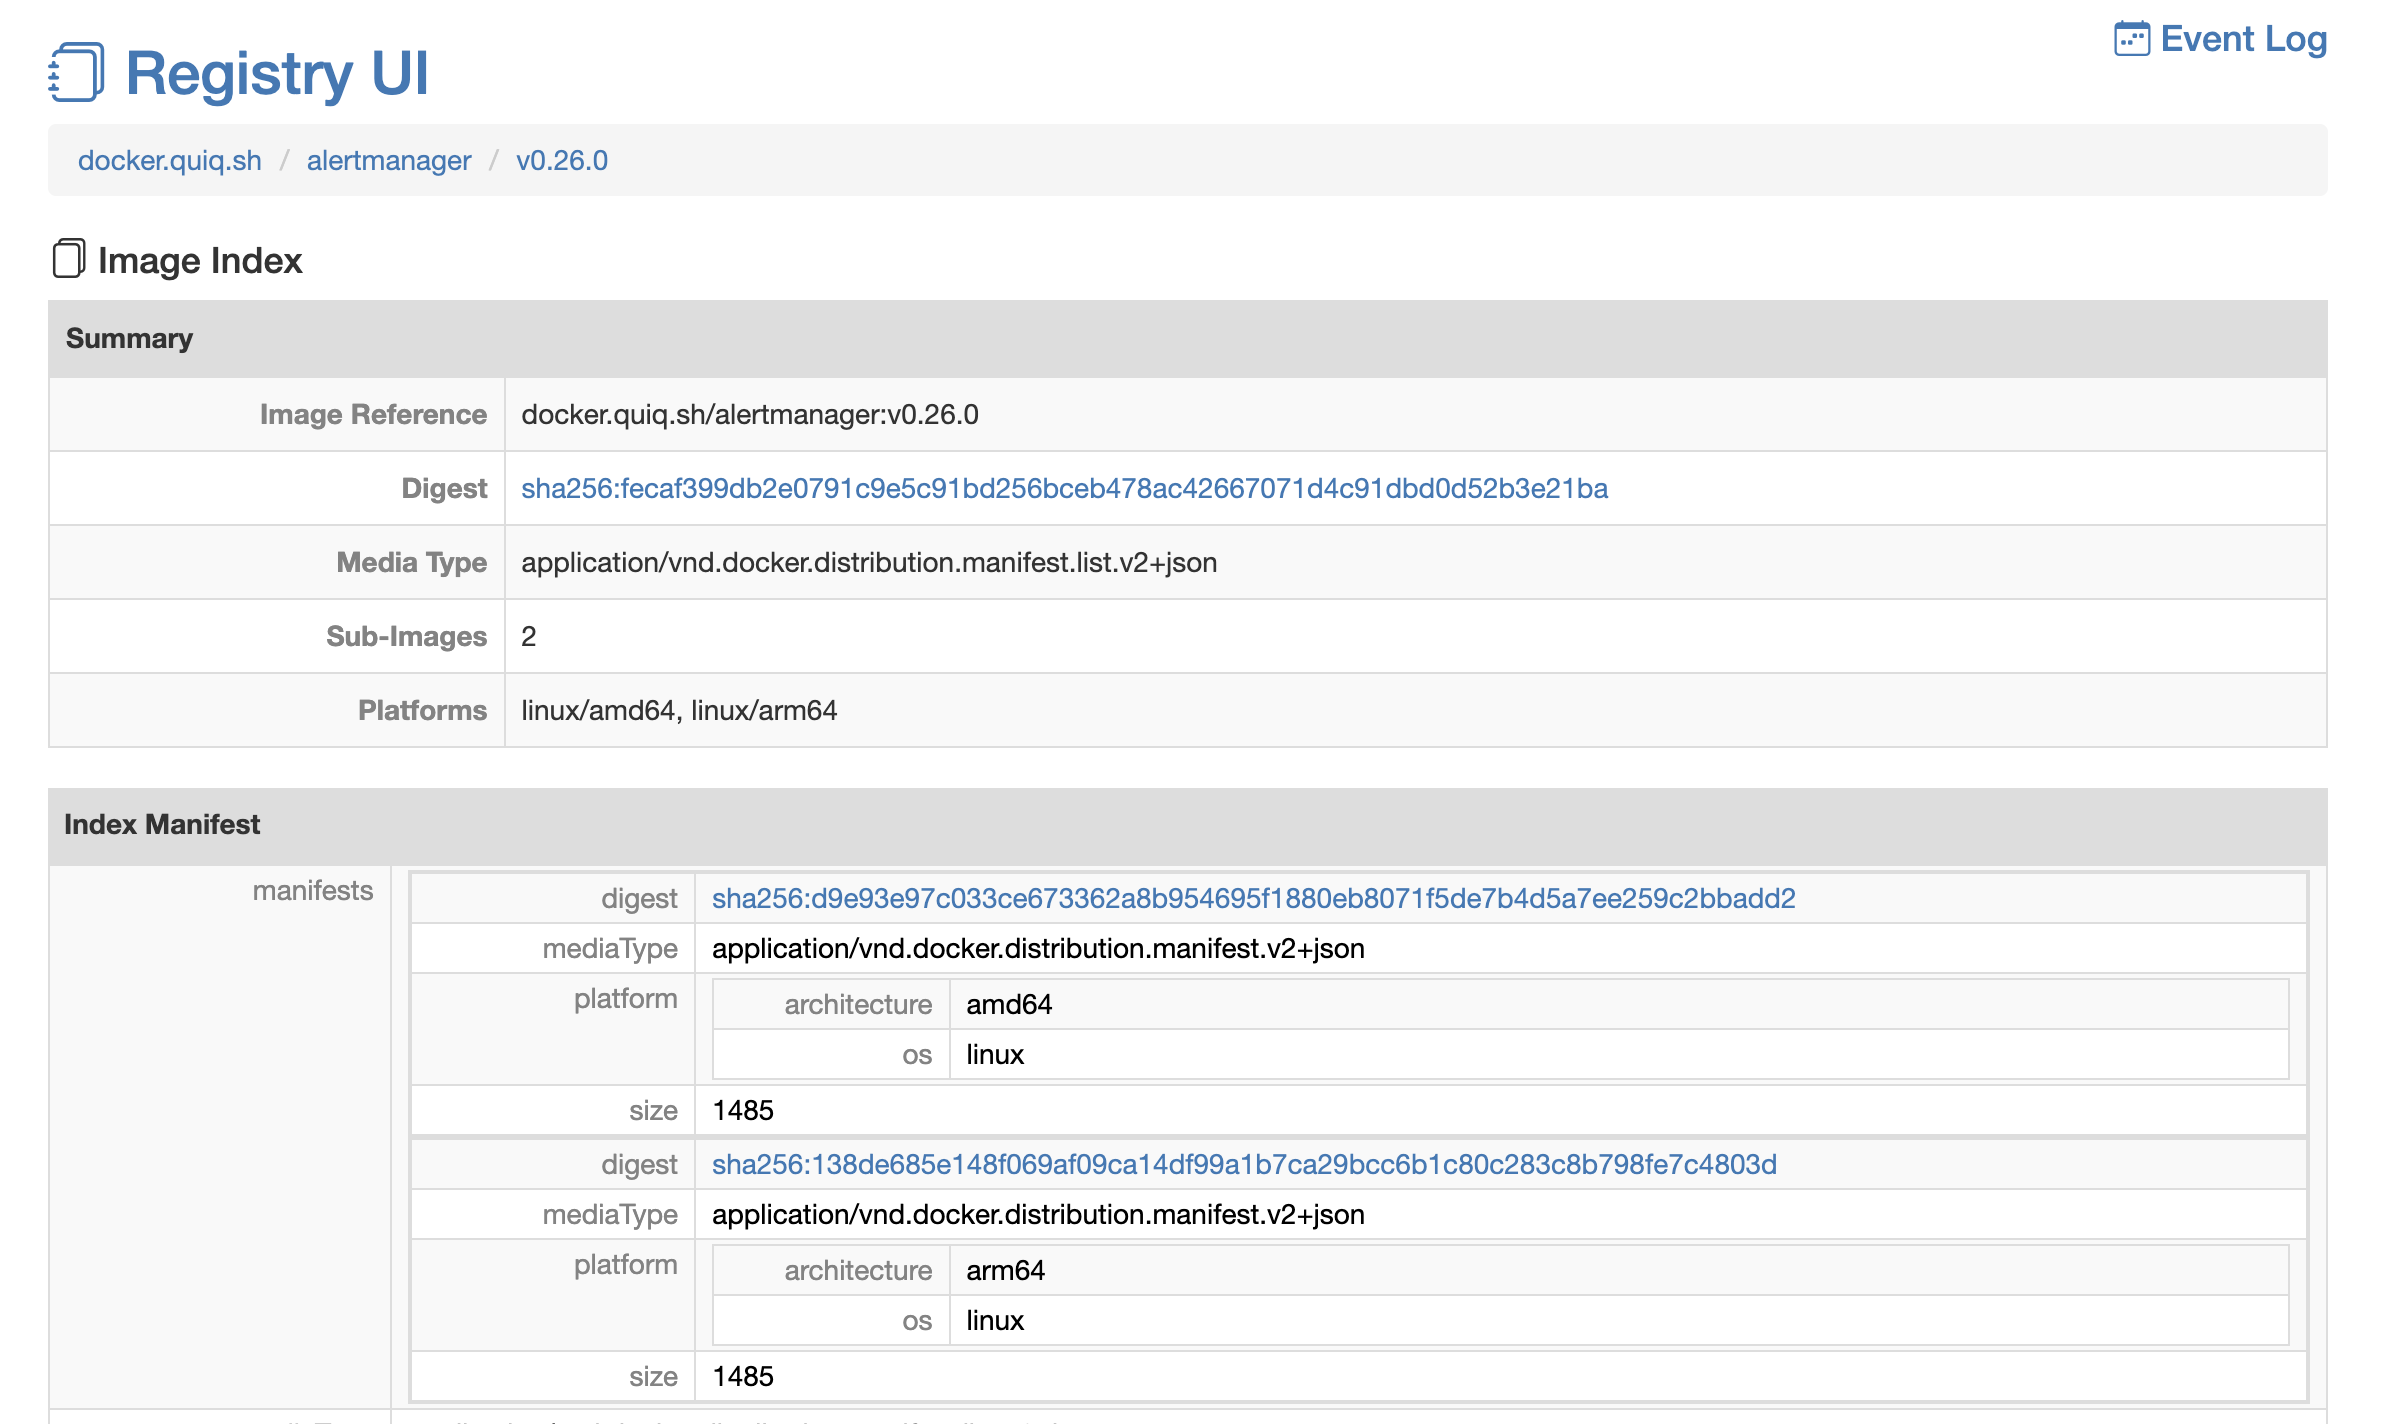Click the platform label of arm64 manifest
2384x1424 pixels.
click(625, 1264)
